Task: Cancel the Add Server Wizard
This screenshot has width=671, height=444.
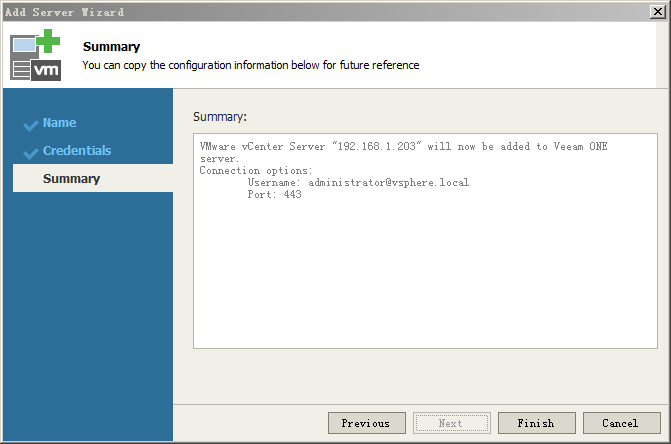Action: click(621, 423)
